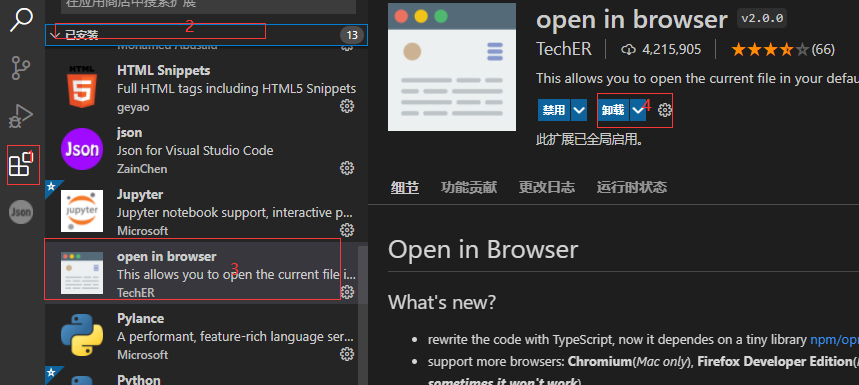
Task: Switch to the 功能贡献 tab
Action: point(469,188)
